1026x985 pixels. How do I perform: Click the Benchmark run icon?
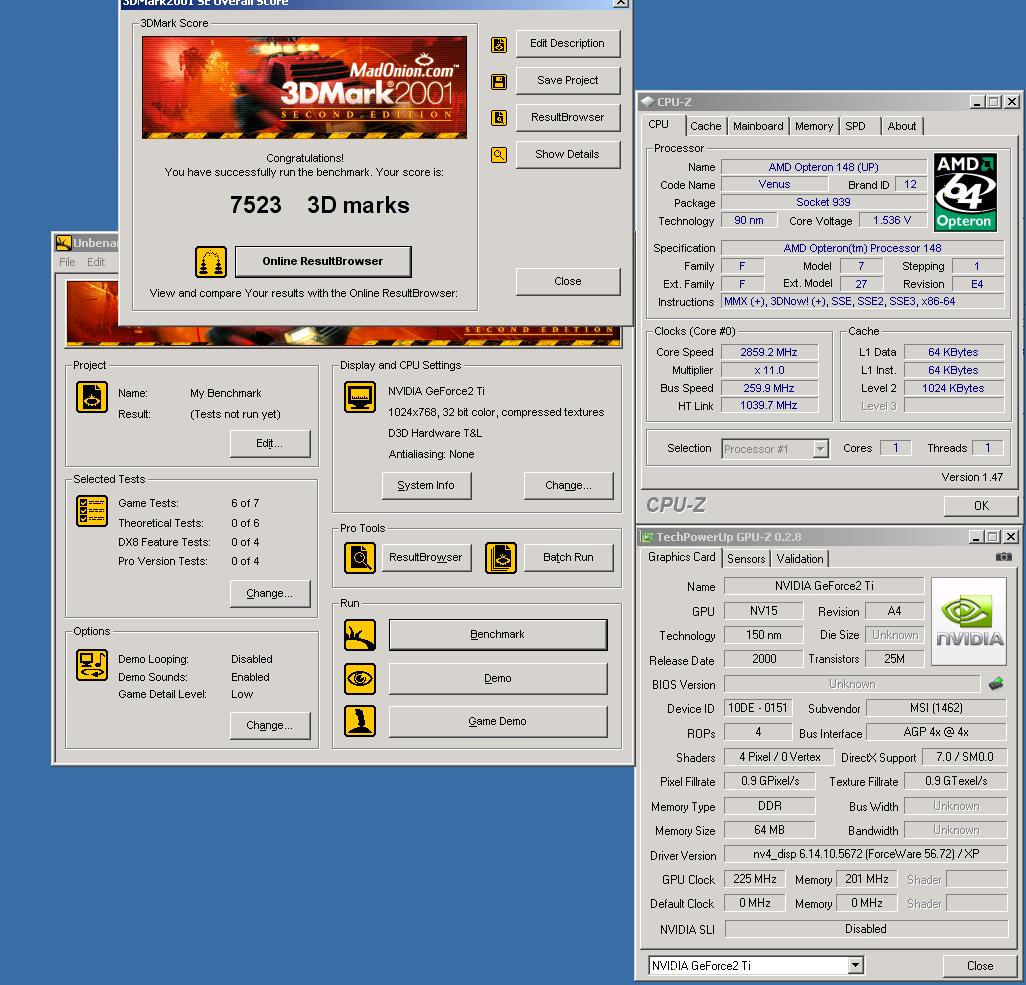pyautogui.click(x=360, y=635)
